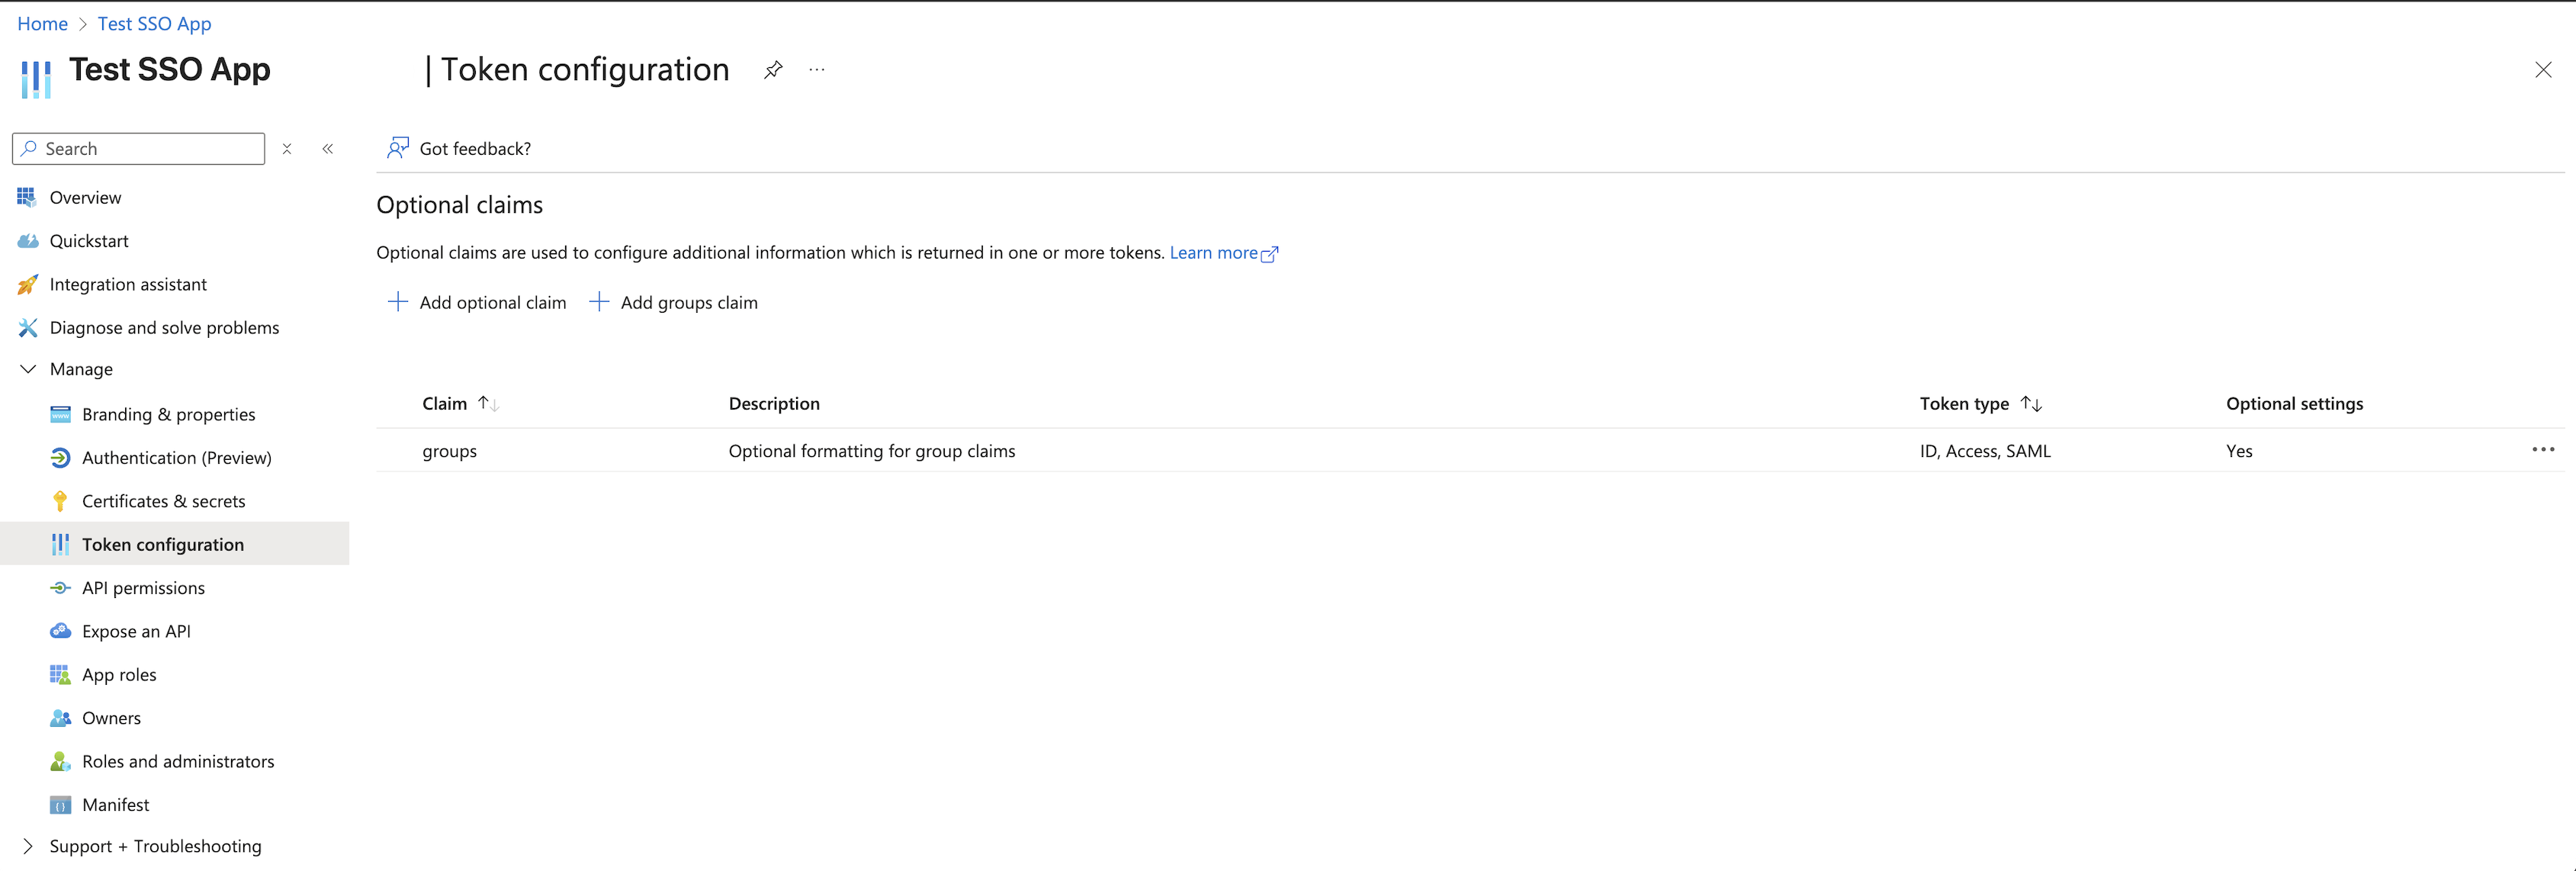Click the Branding & properties icon
Image resolution: width=2576 pixels, height=871 pixels.
tap(60, 414)
